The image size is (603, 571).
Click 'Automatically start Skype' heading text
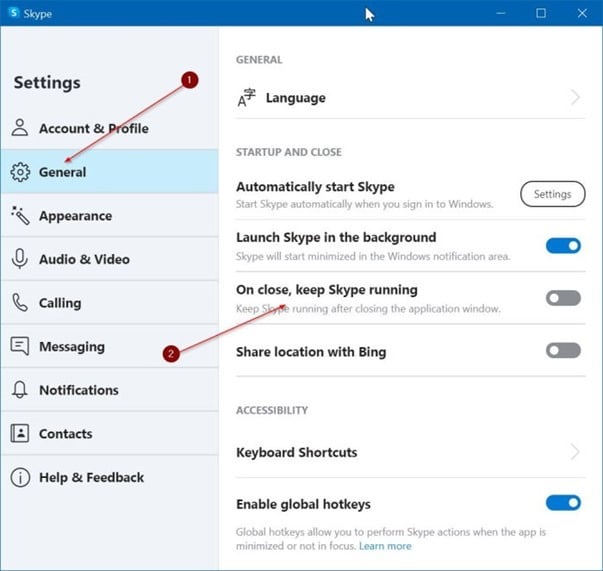[x=315, y=187]
